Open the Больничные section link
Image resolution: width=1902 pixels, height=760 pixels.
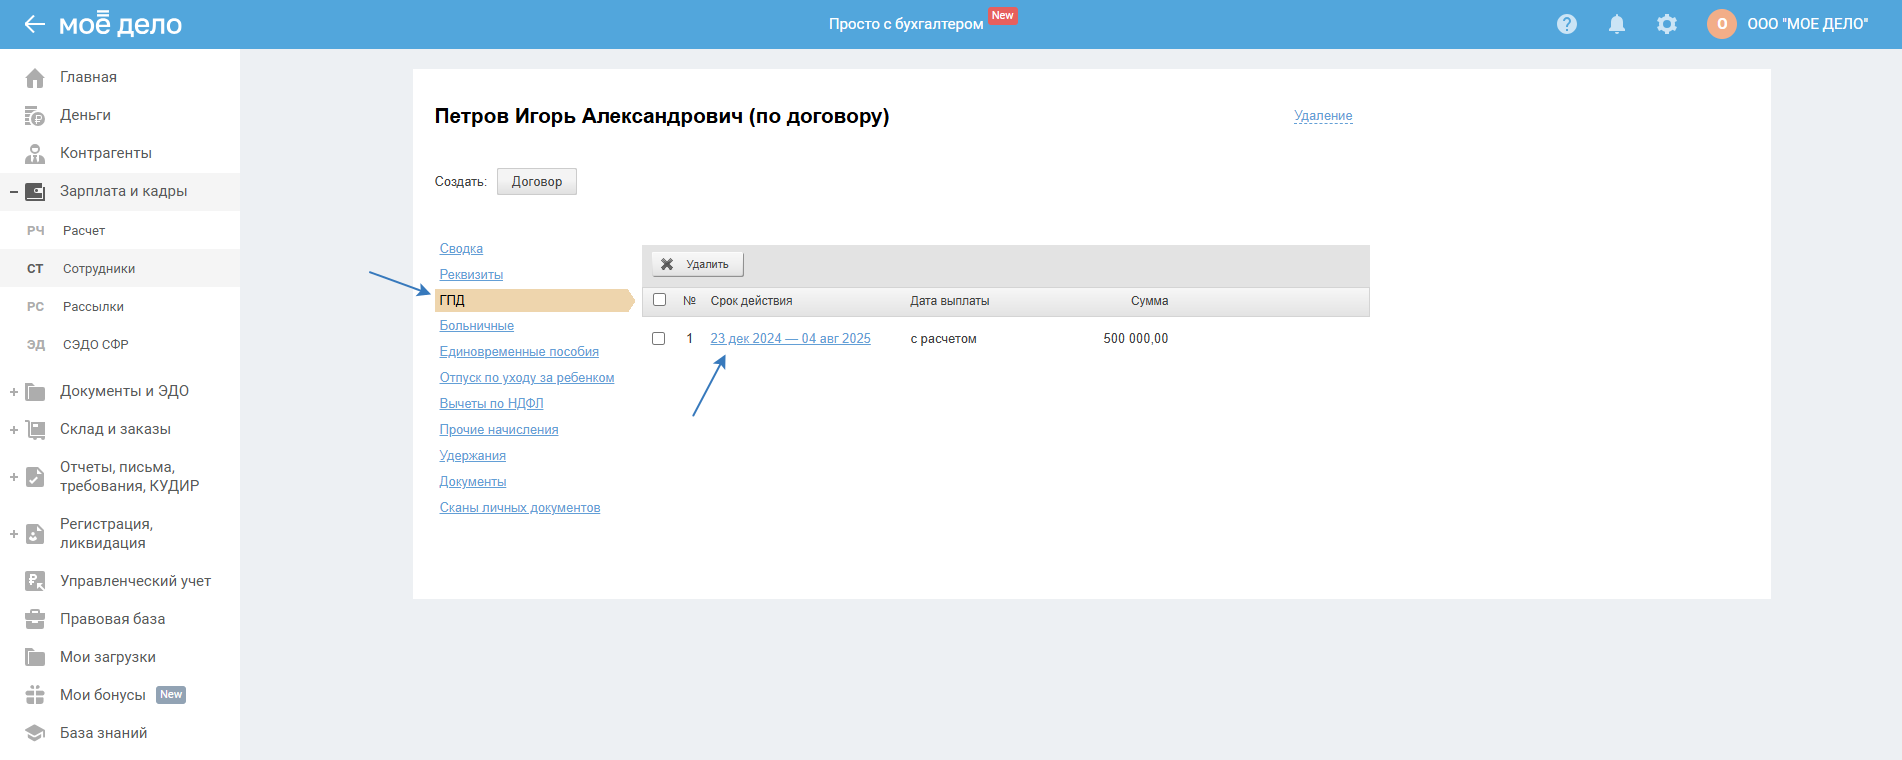point(476,326)
